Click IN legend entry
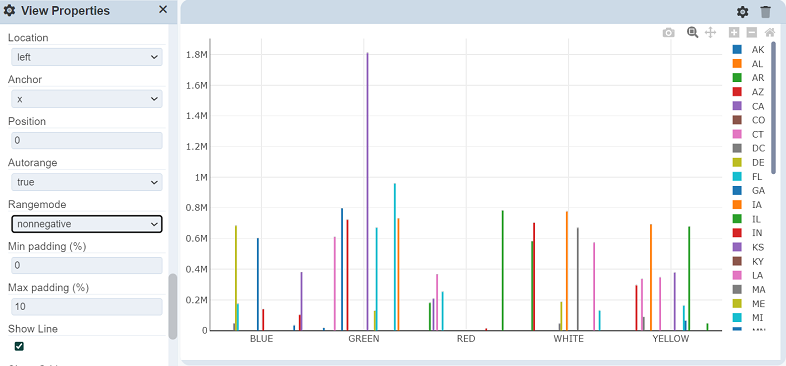Viewport: 786px width, 366px height. [x=748, y=233]
